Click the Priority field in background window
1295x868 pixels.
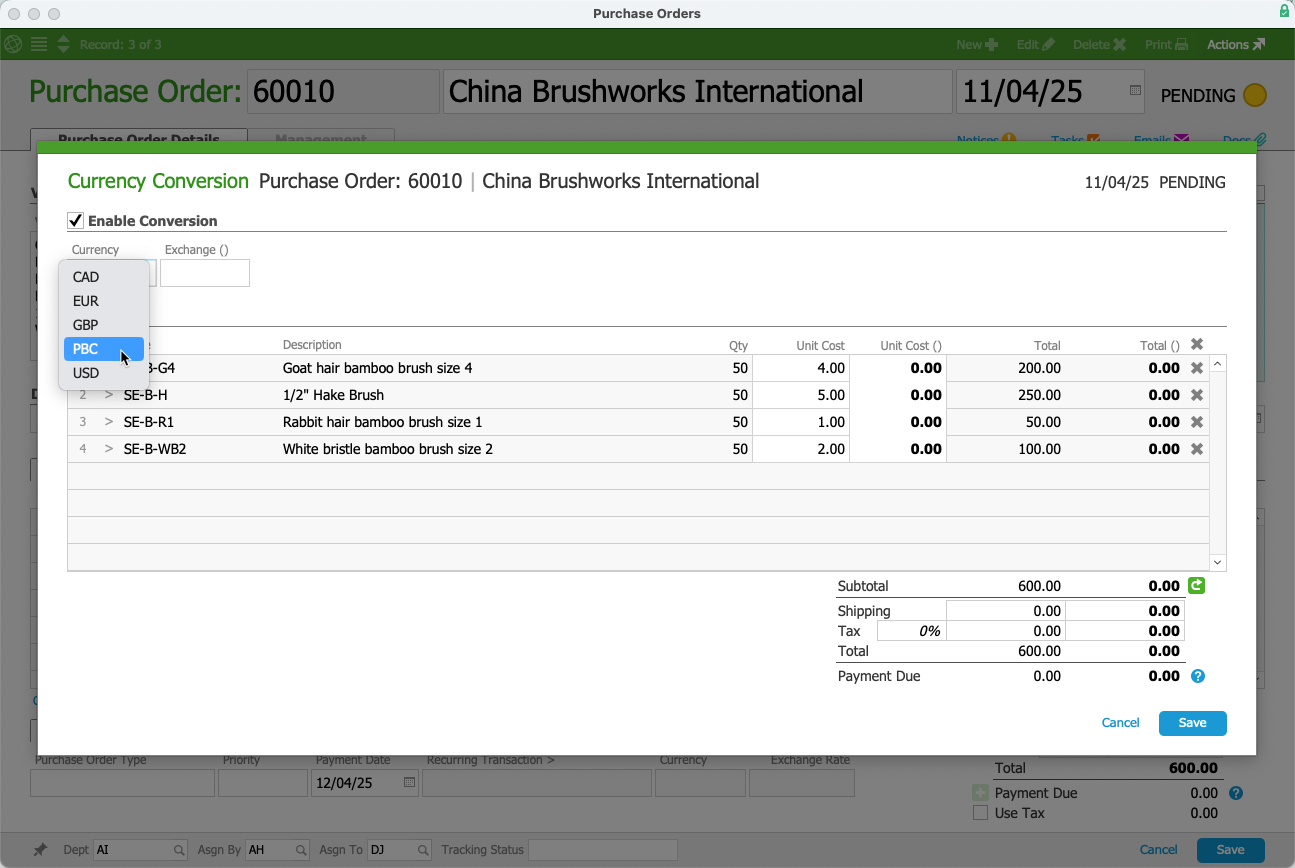click(263, 783)
